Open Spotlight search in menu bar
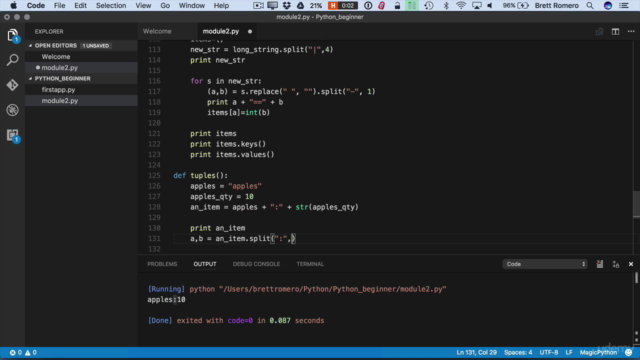Screen dimensions: 640x360 tap(590, 5)
